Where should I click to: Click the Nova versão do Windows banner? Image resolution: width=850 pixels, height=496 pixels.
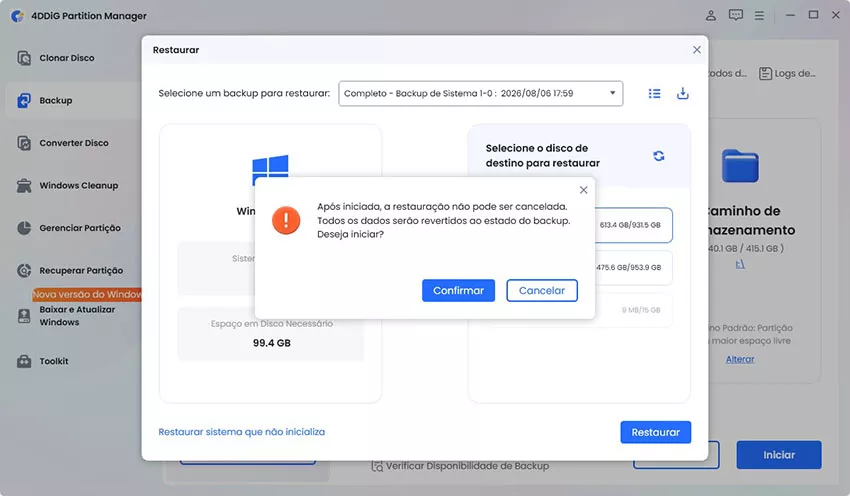click(87, 294)
